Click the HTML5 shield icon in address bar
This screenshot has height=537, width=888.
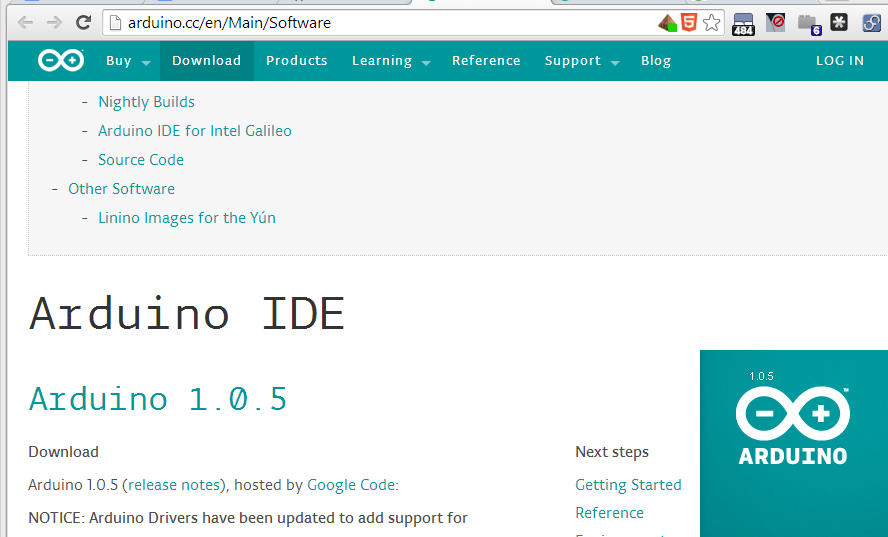coord(689,22)
